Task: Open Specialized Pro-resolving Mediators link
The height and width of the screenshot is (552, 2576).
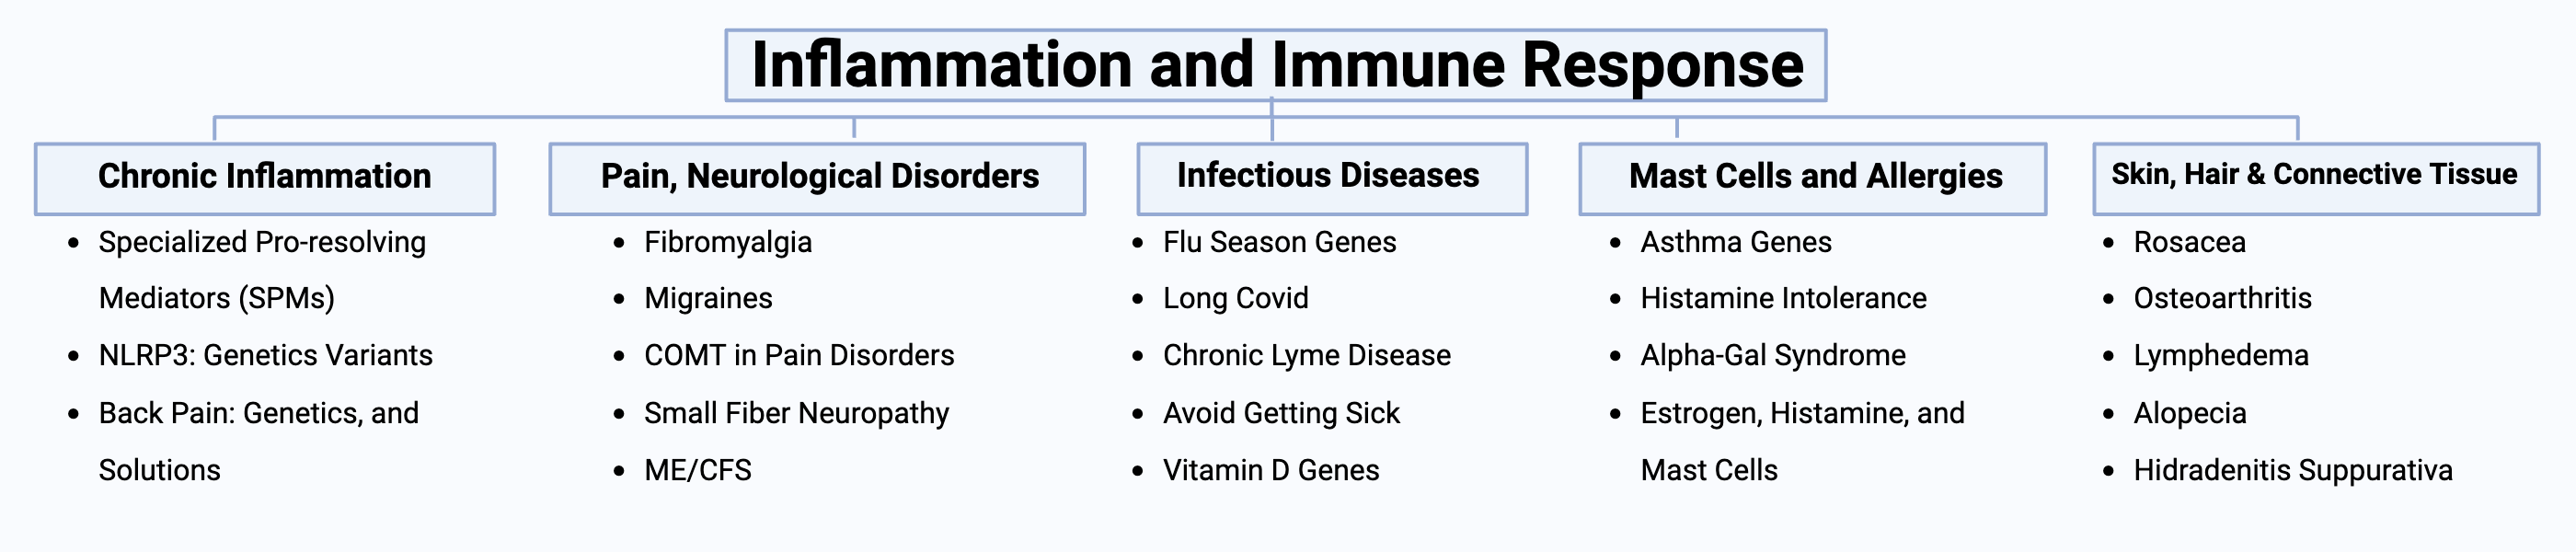Action: 262,270
